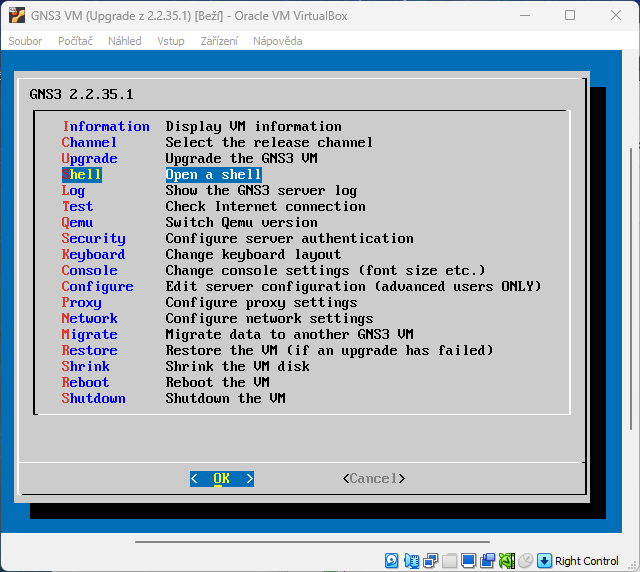Click the display status icon
The width and height of the screenshot is (640, 572).
[x=468, y=561]
